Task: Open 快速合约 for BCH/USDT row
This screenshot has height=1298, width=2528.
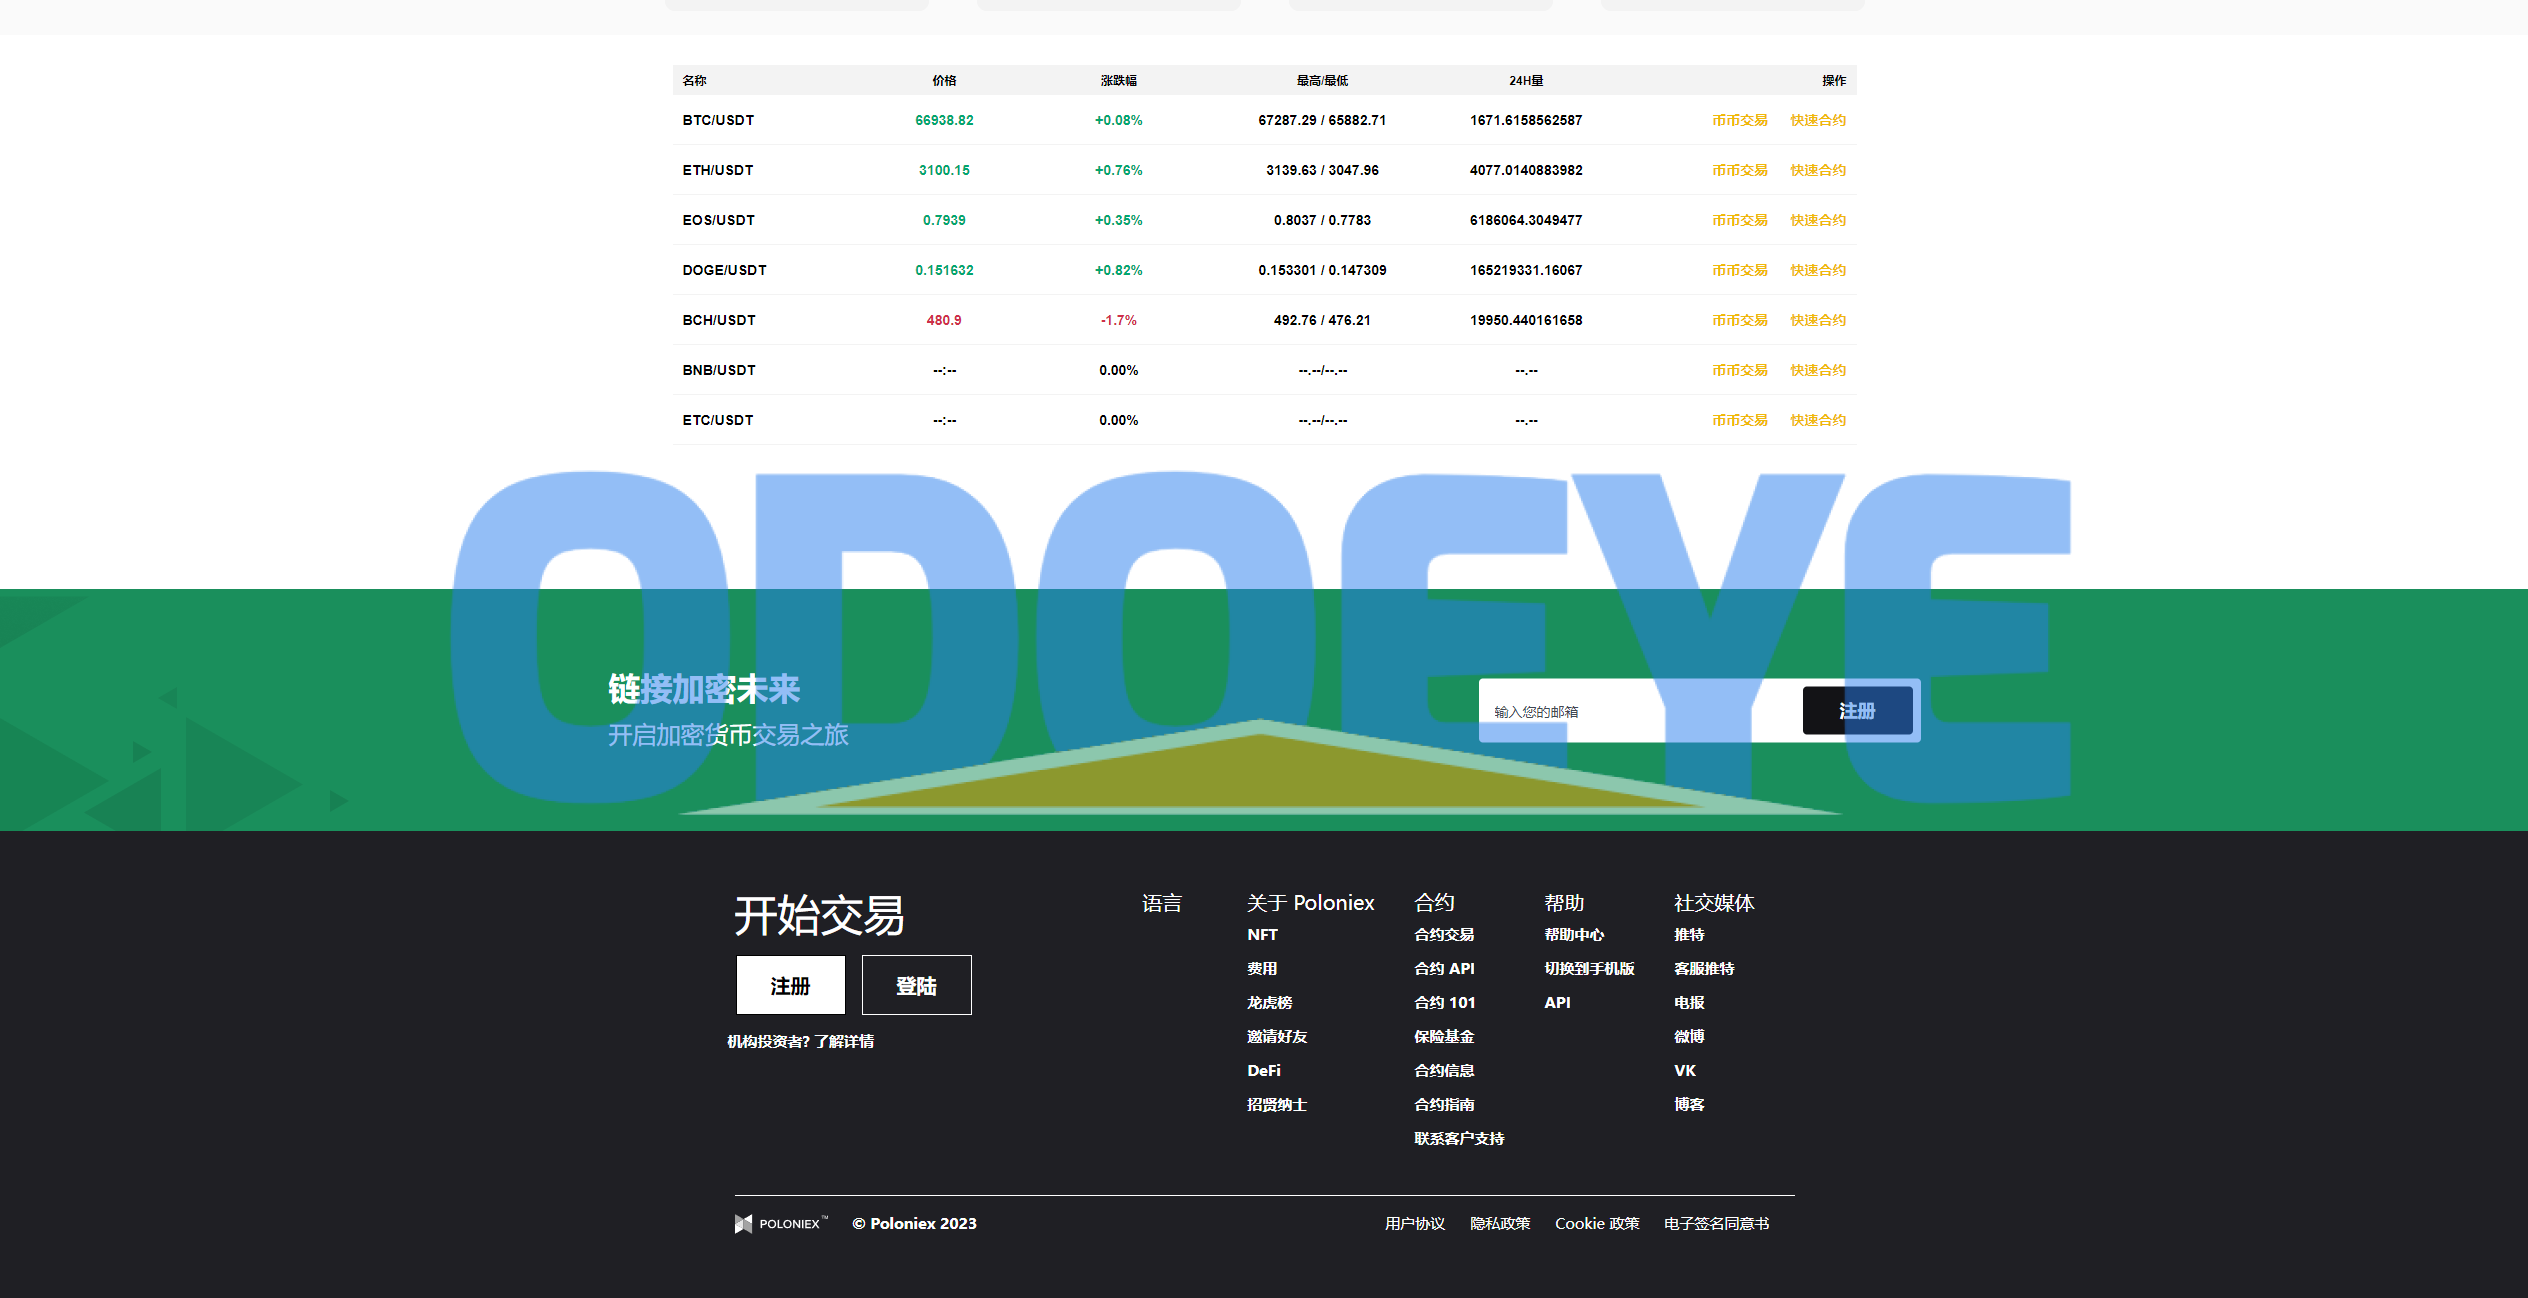Action: click(x=1817, y=320)
